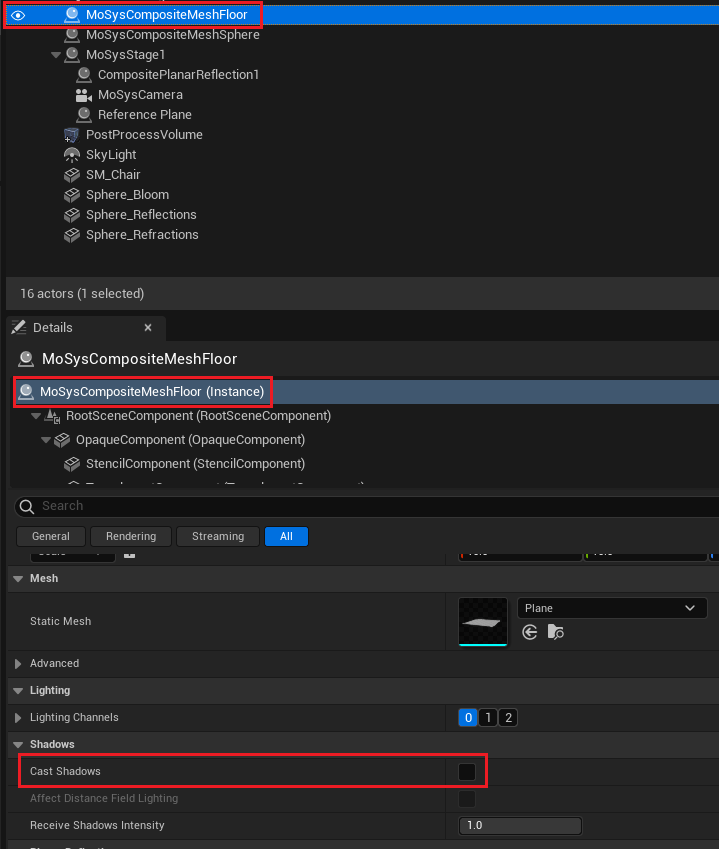Click the RootSceneComponent icon

point(52,416)
